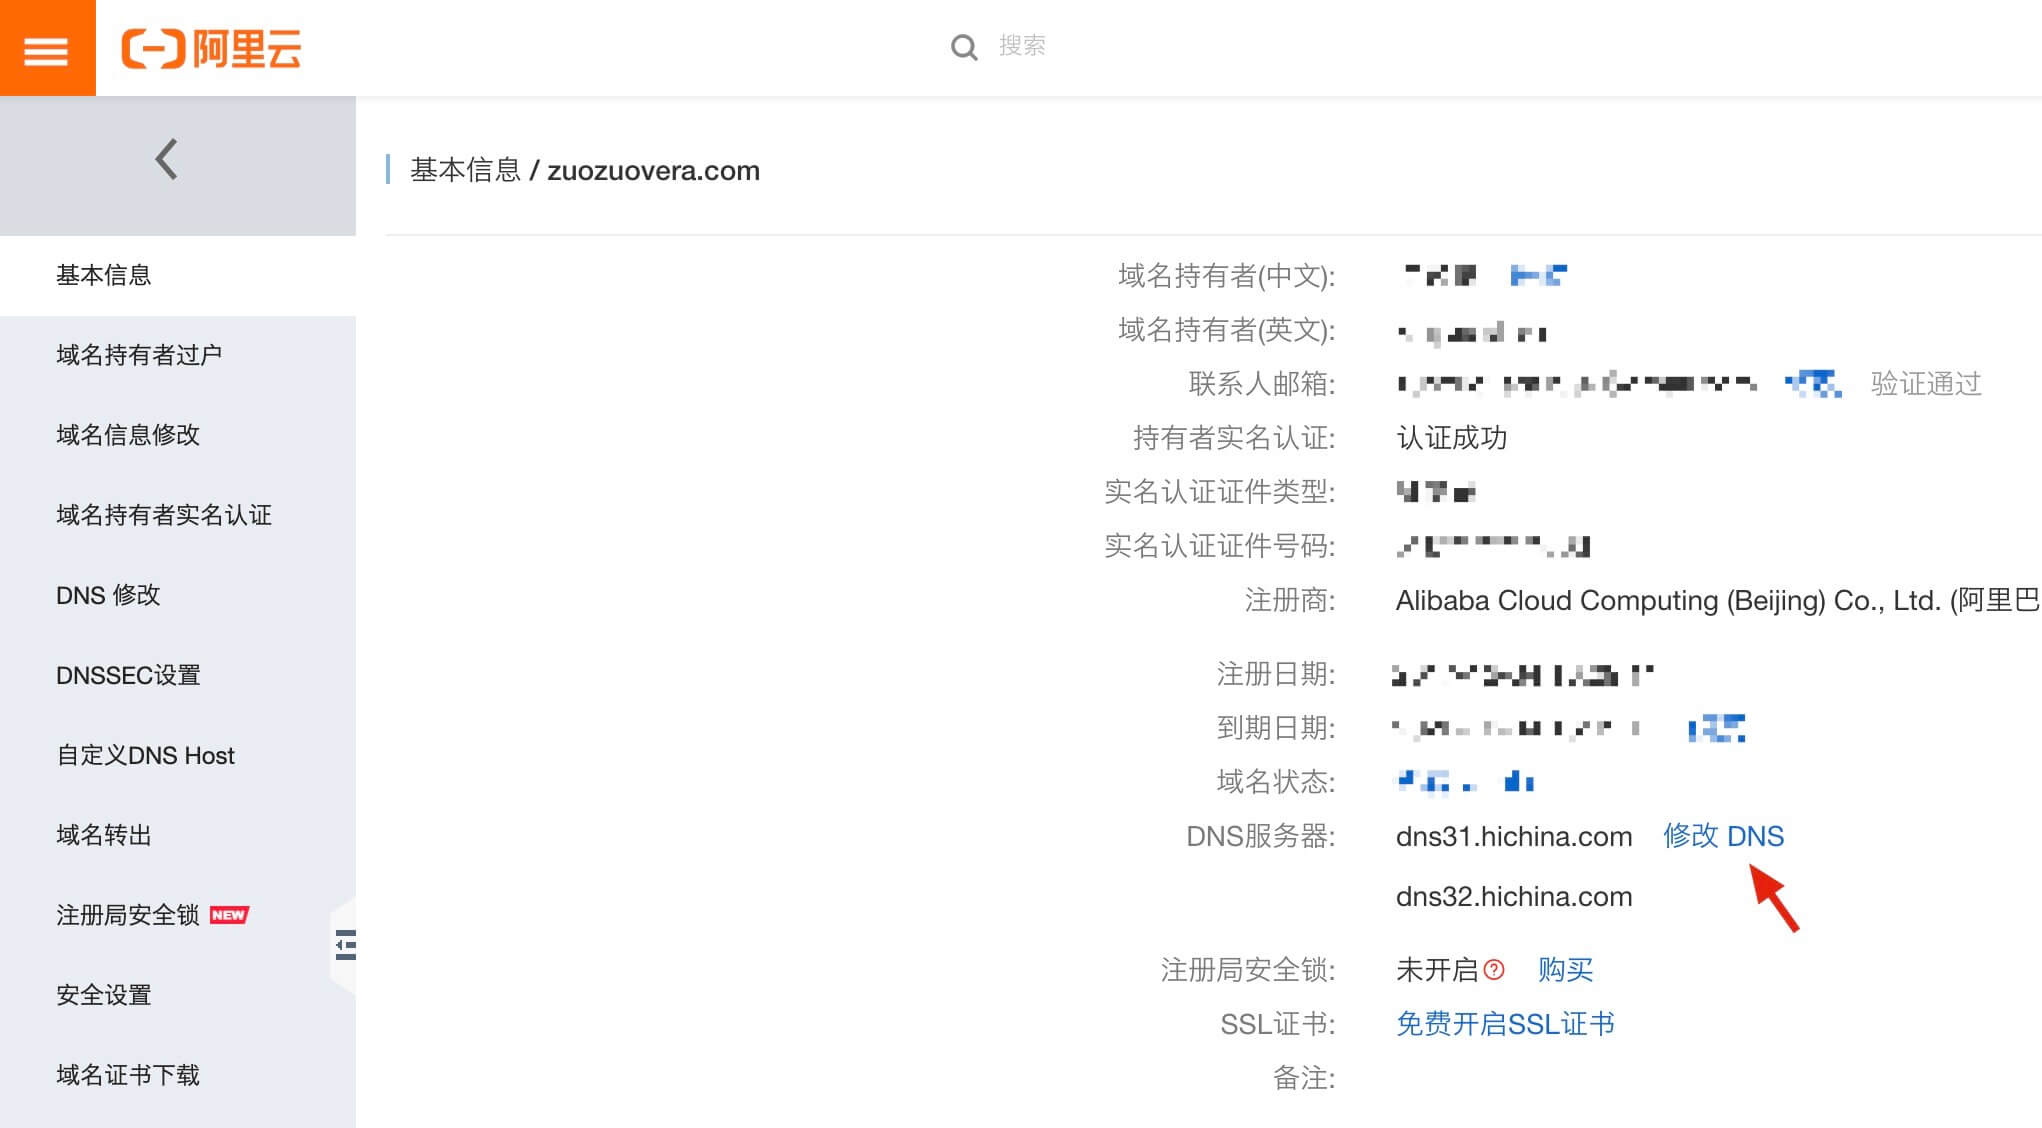Click the NEW badge beside 注册局安全锁
The height and width of the screenshot is (1128, 2042).
[x=229, y=915]
